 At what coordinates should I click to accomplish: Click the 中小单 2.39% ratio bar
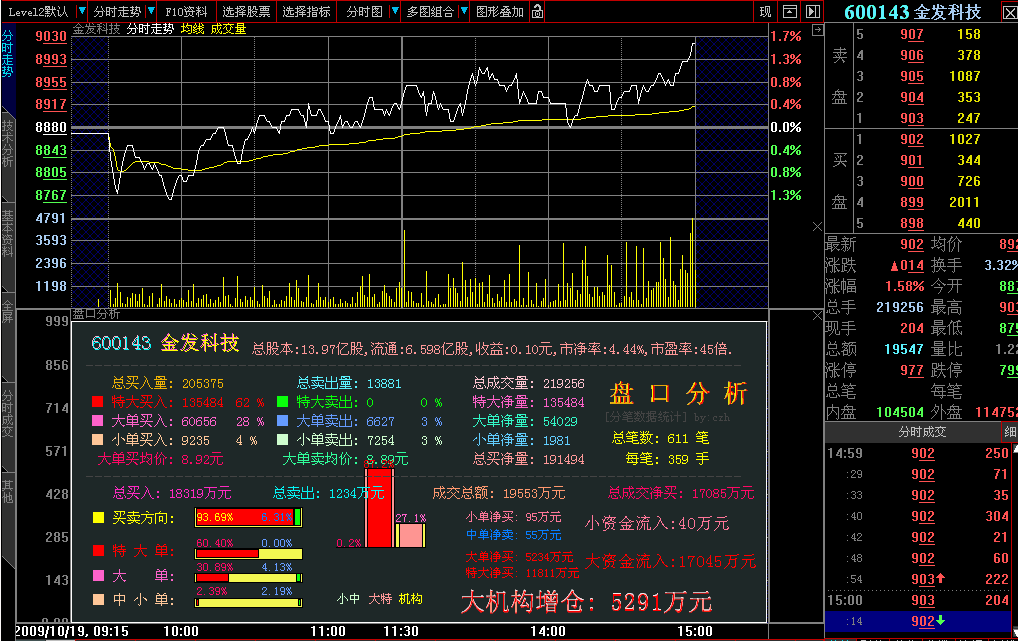click(248, 602)
